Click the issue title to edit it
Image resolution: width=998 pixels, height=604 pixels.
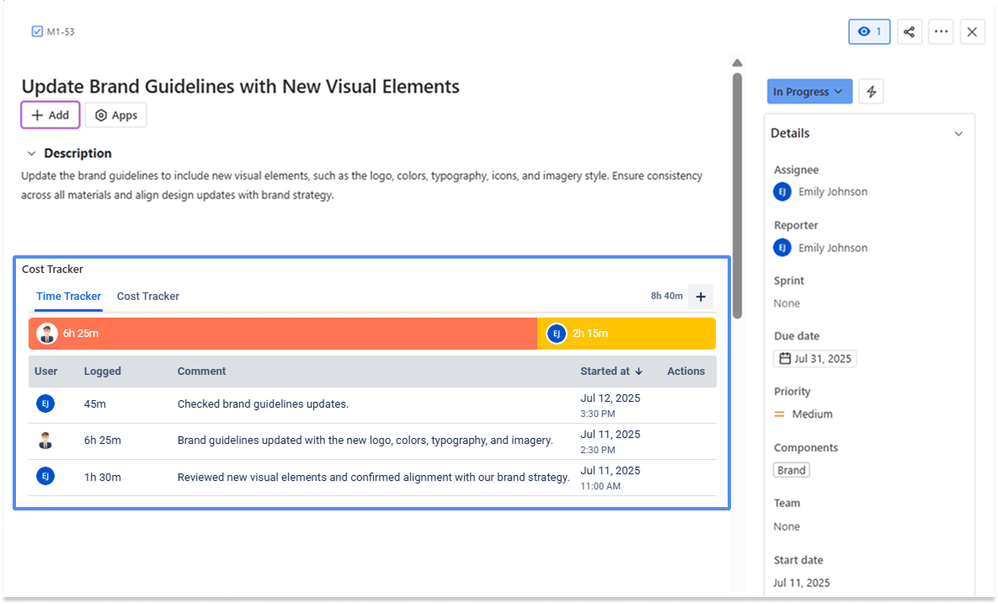pyautogui.click(x=241, y=86)
